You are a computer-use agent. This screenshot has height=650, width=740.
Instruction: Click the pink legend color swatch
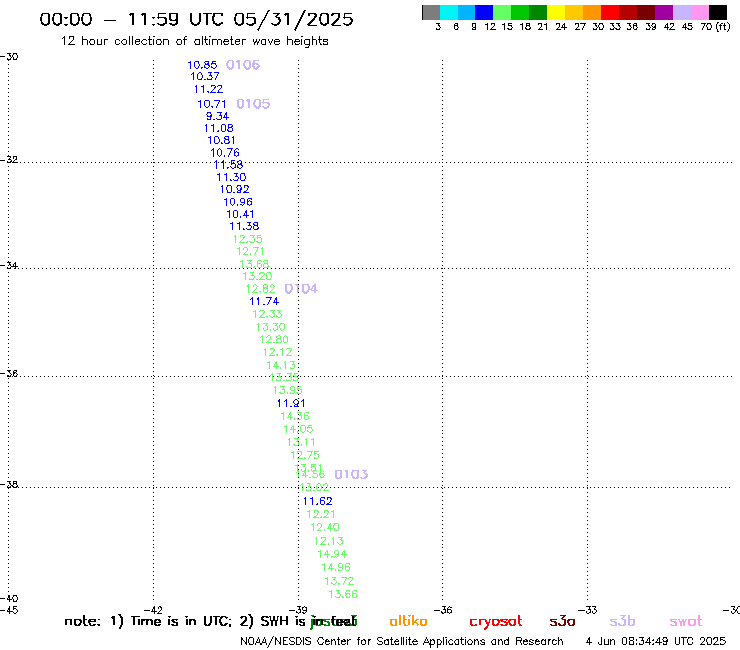point(700,12)
